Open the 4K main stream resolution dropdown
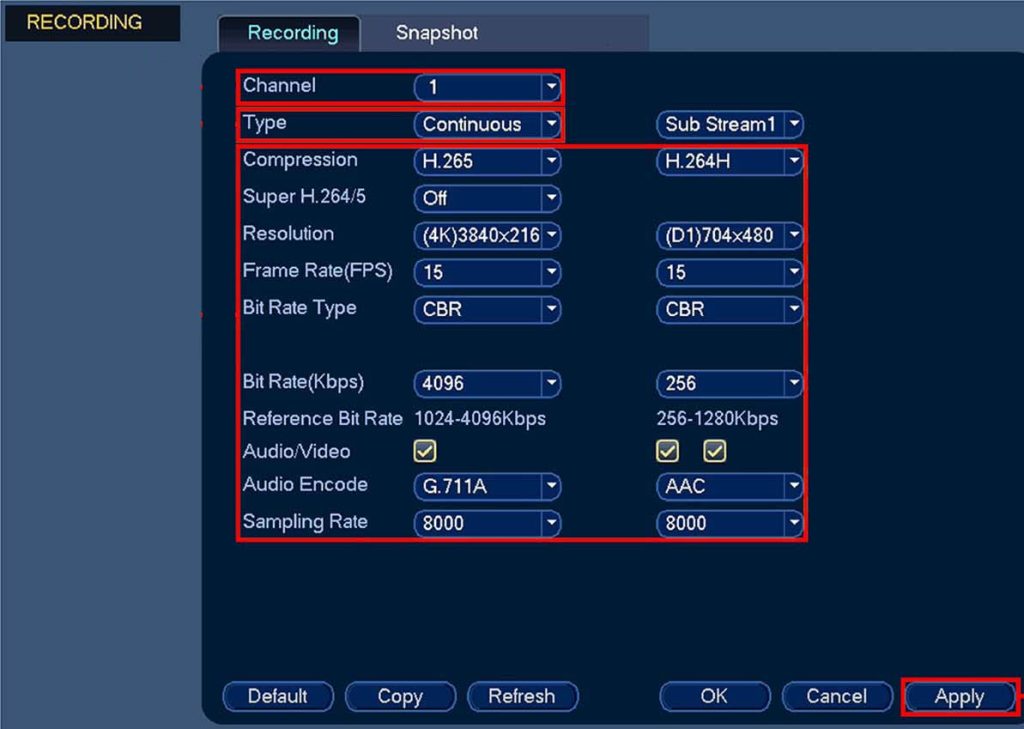Viewport: 1024px width, 729px height. pos(487,236)
